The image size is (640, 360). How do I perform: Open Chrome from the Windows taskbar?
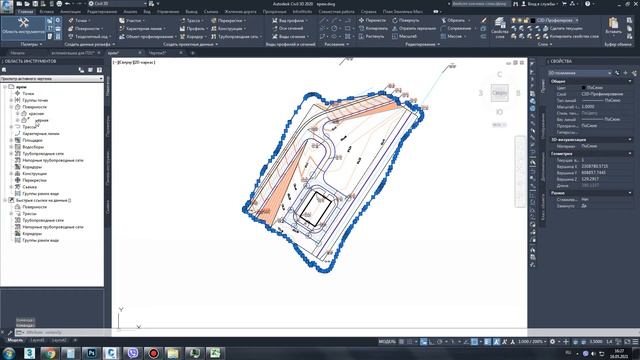click(50, 353)
